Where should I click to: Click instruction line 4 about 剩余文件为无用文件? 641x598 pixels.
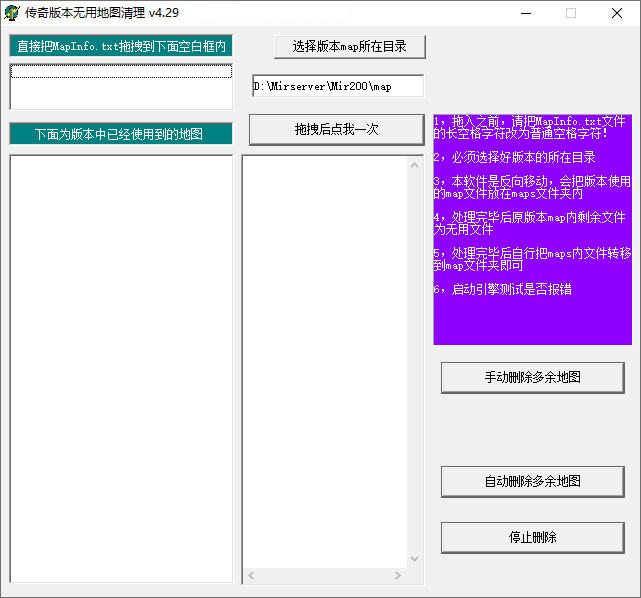[530, 223]
